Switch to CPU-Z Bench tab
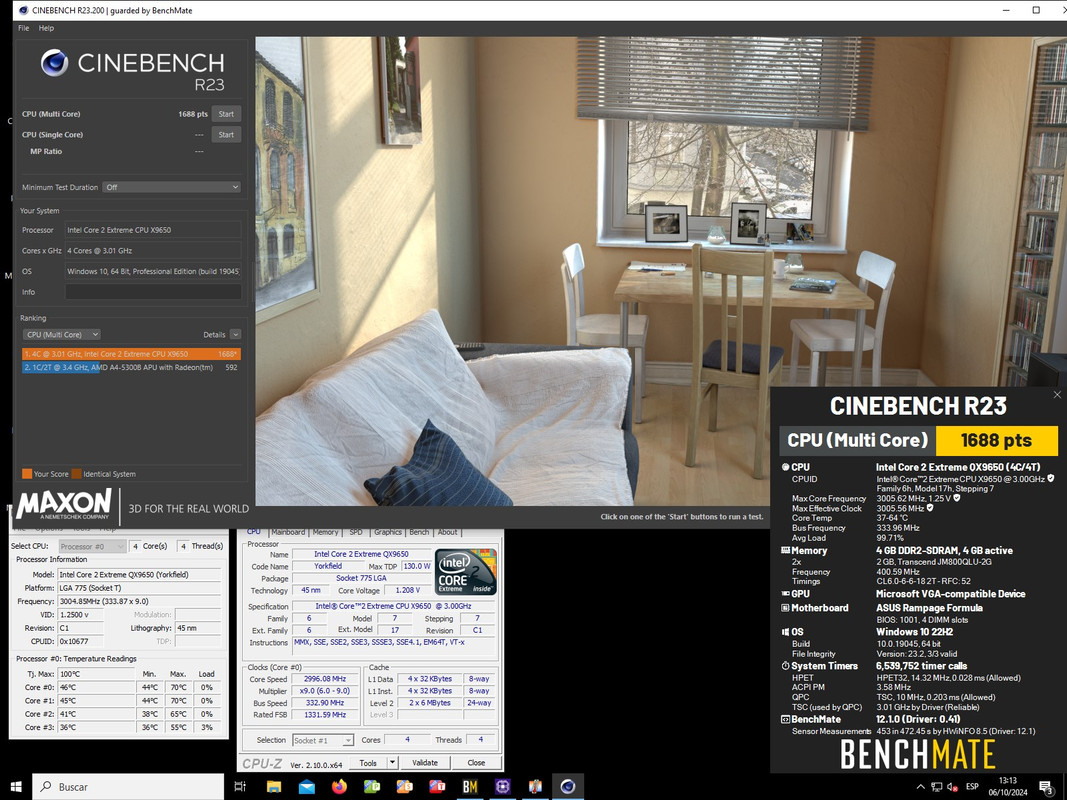The height and width of the screenshot is (800, 1067). point(419,532)
